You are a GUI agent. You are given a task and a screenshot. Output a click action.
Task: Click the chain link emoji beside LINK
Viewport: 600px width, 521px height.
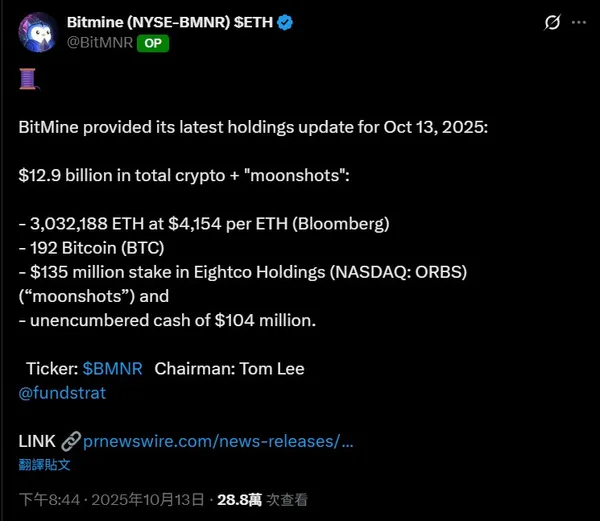click(x=70, y=441)
